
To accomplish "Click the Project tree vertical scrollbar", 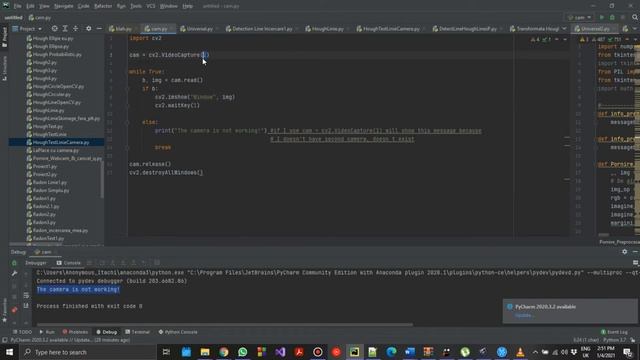I will point(102,179).
